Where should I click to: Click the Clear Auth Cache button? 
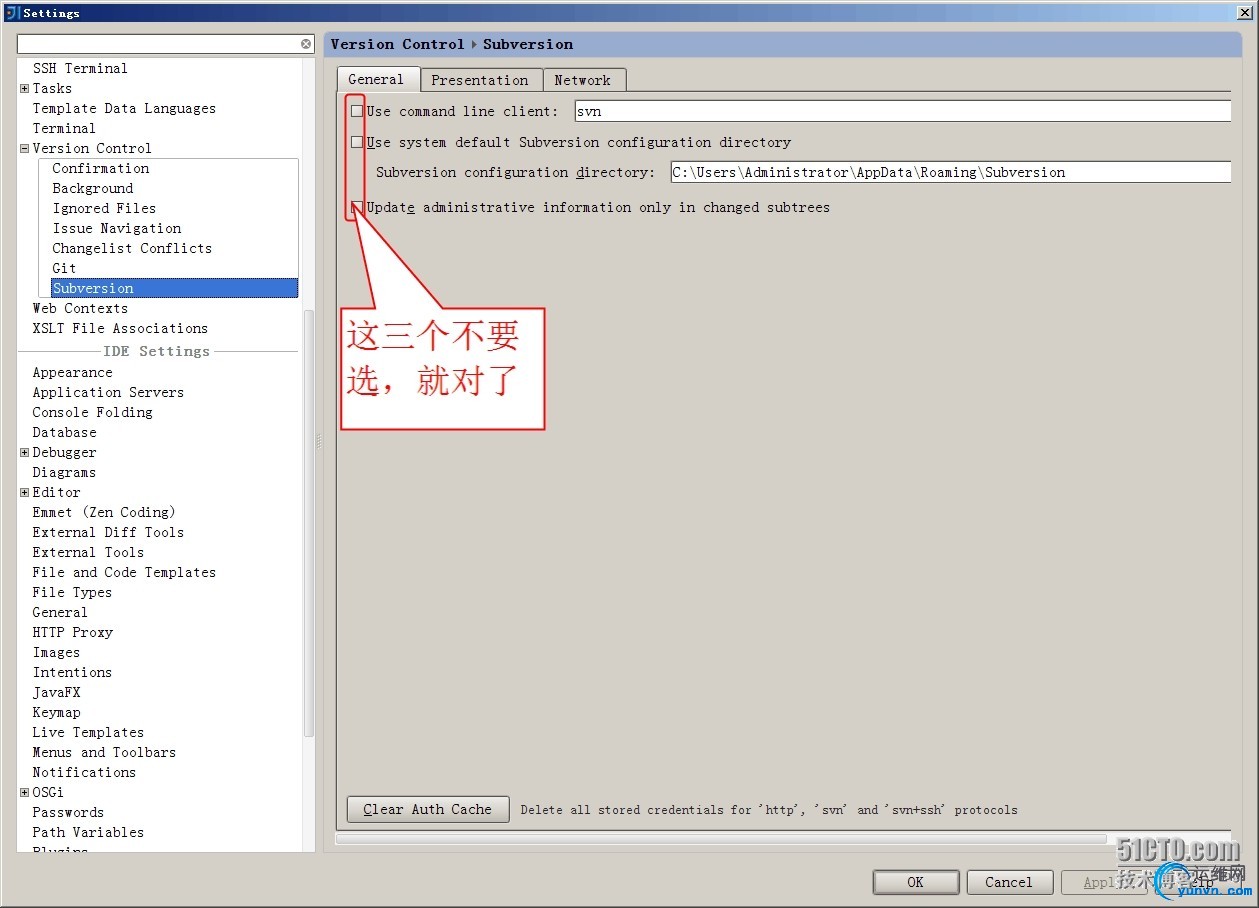(428, 809)
